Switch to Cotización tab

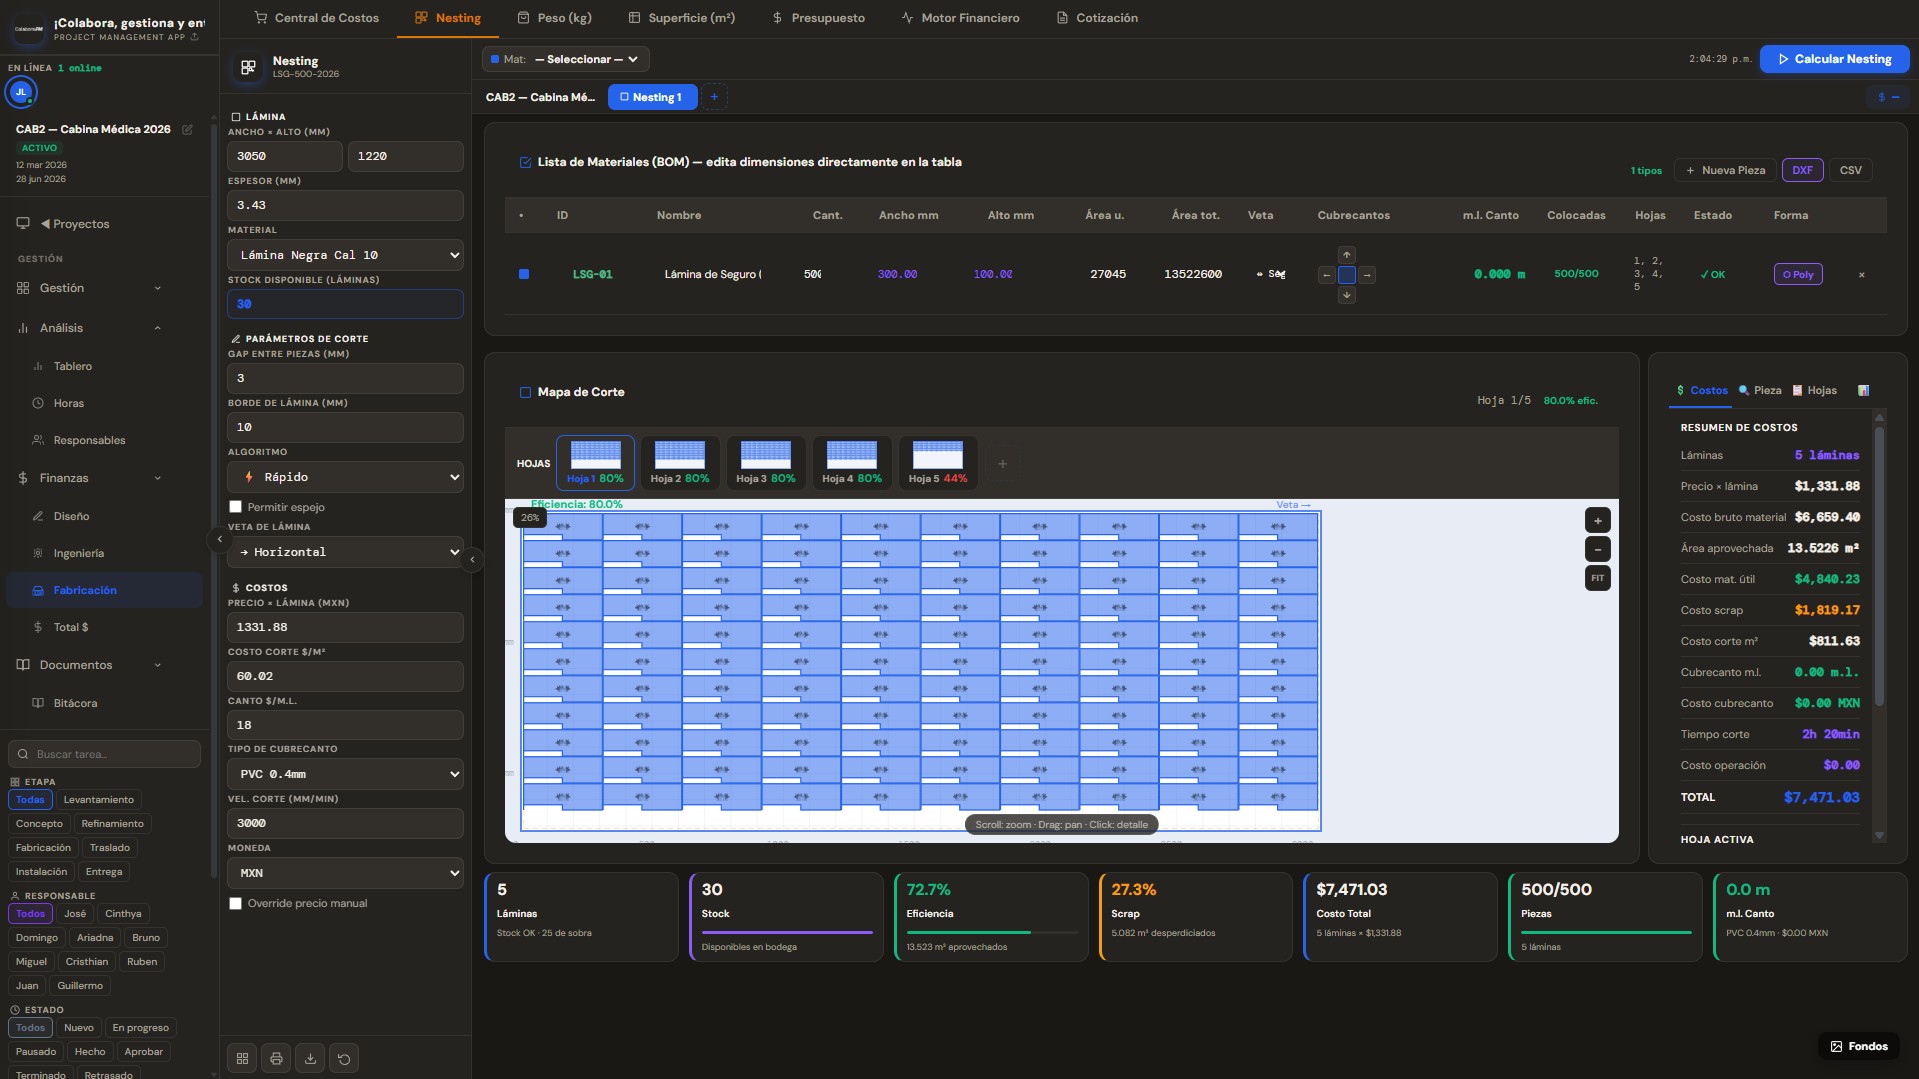pyautogui.click(x=1097, y=18)
